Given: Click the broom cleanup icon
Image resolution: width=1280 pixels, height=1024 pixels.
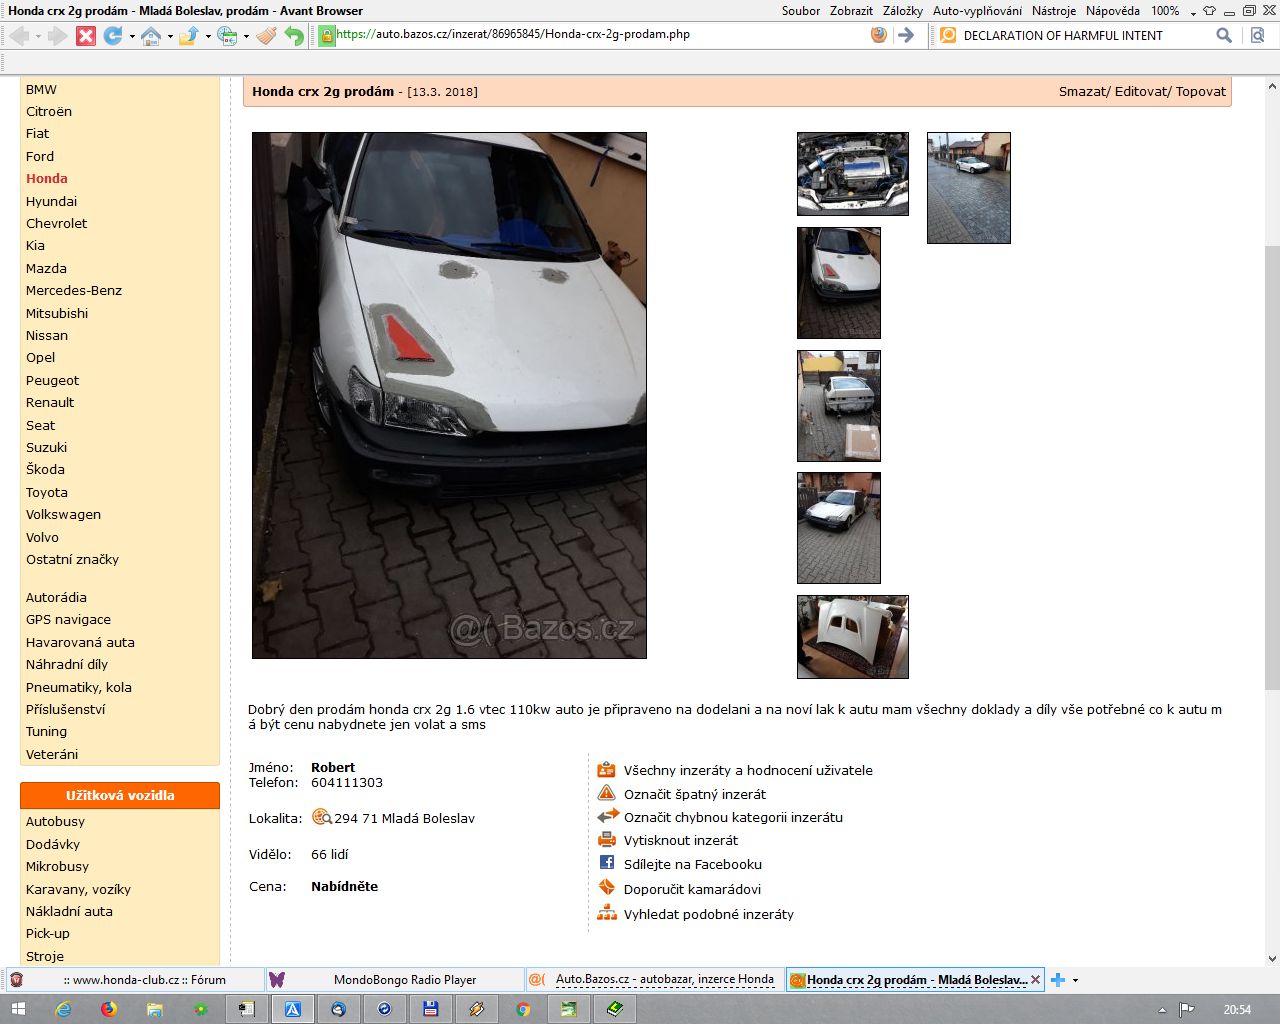Looking at the screenshot, I should pyautogui.click(x=266, y=36).
